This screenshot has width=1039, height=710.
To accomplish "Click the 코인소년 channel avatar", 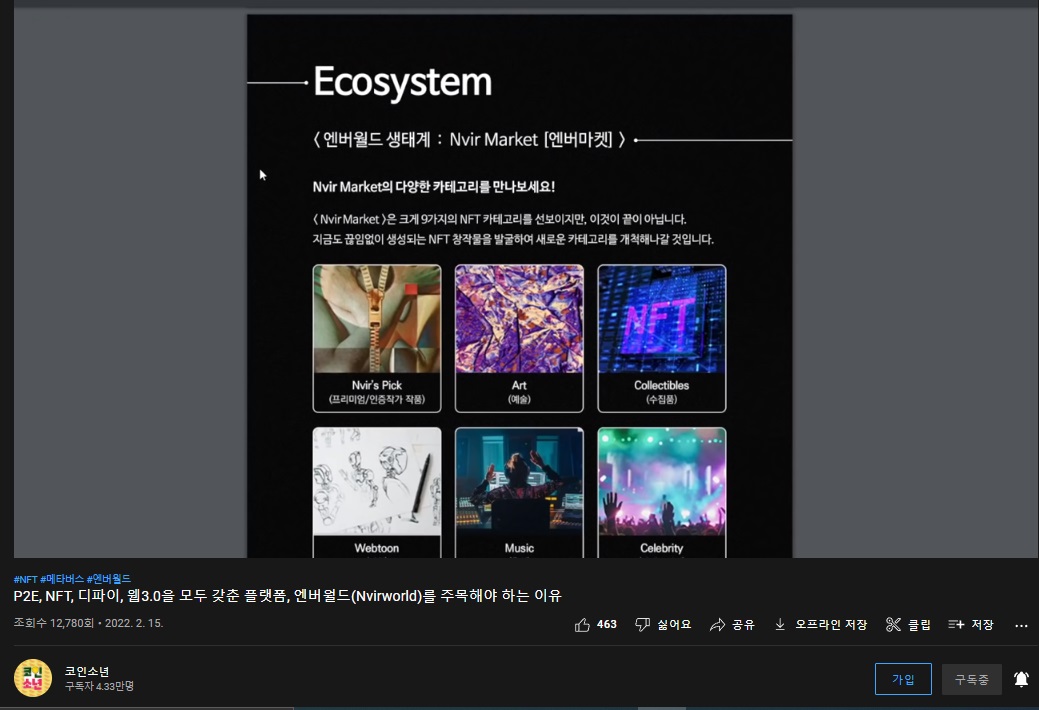I will pos(32,678).
